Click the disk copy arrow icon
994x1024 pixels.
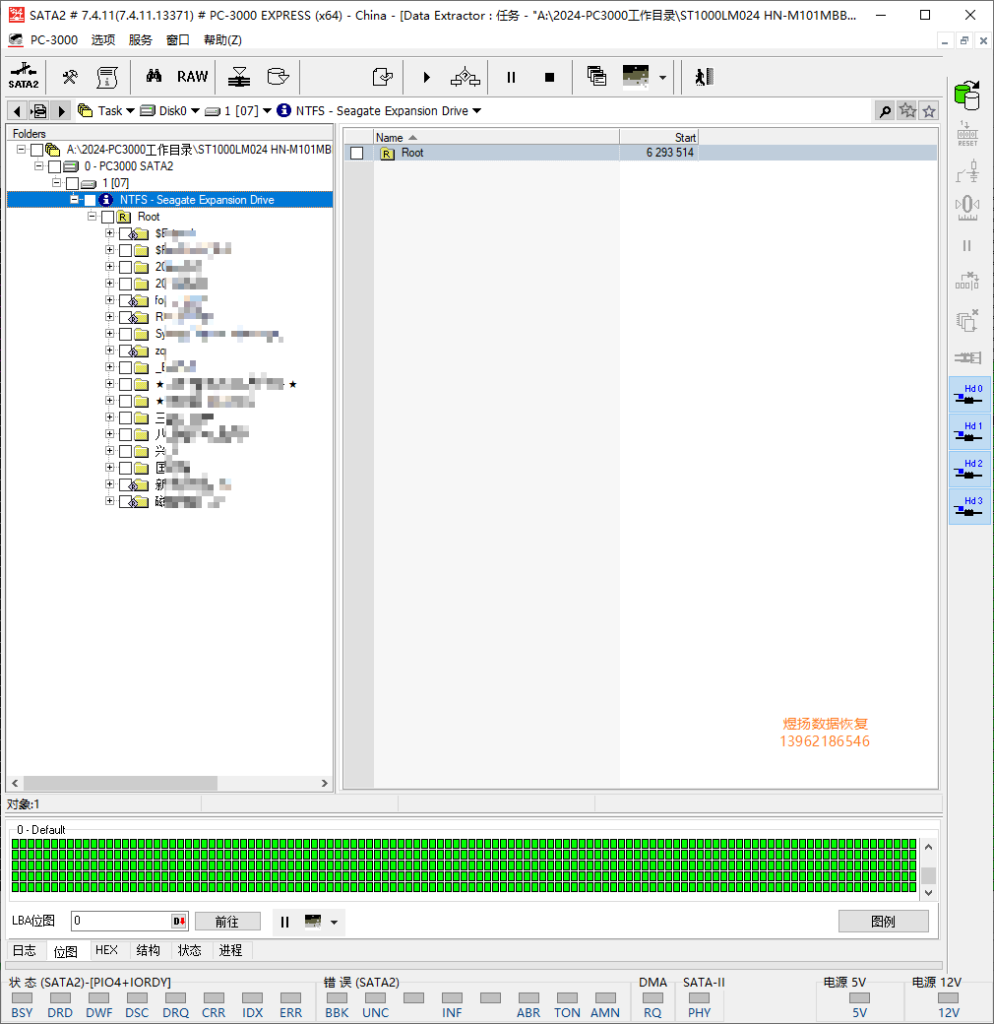(278, 77)
